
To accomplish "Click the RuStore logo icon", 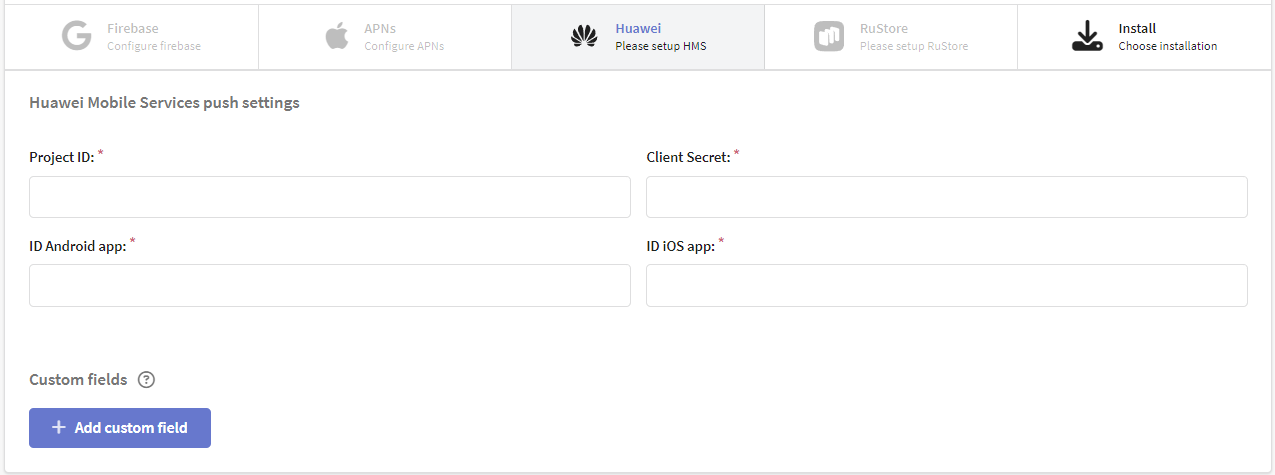I will [829, 37].
